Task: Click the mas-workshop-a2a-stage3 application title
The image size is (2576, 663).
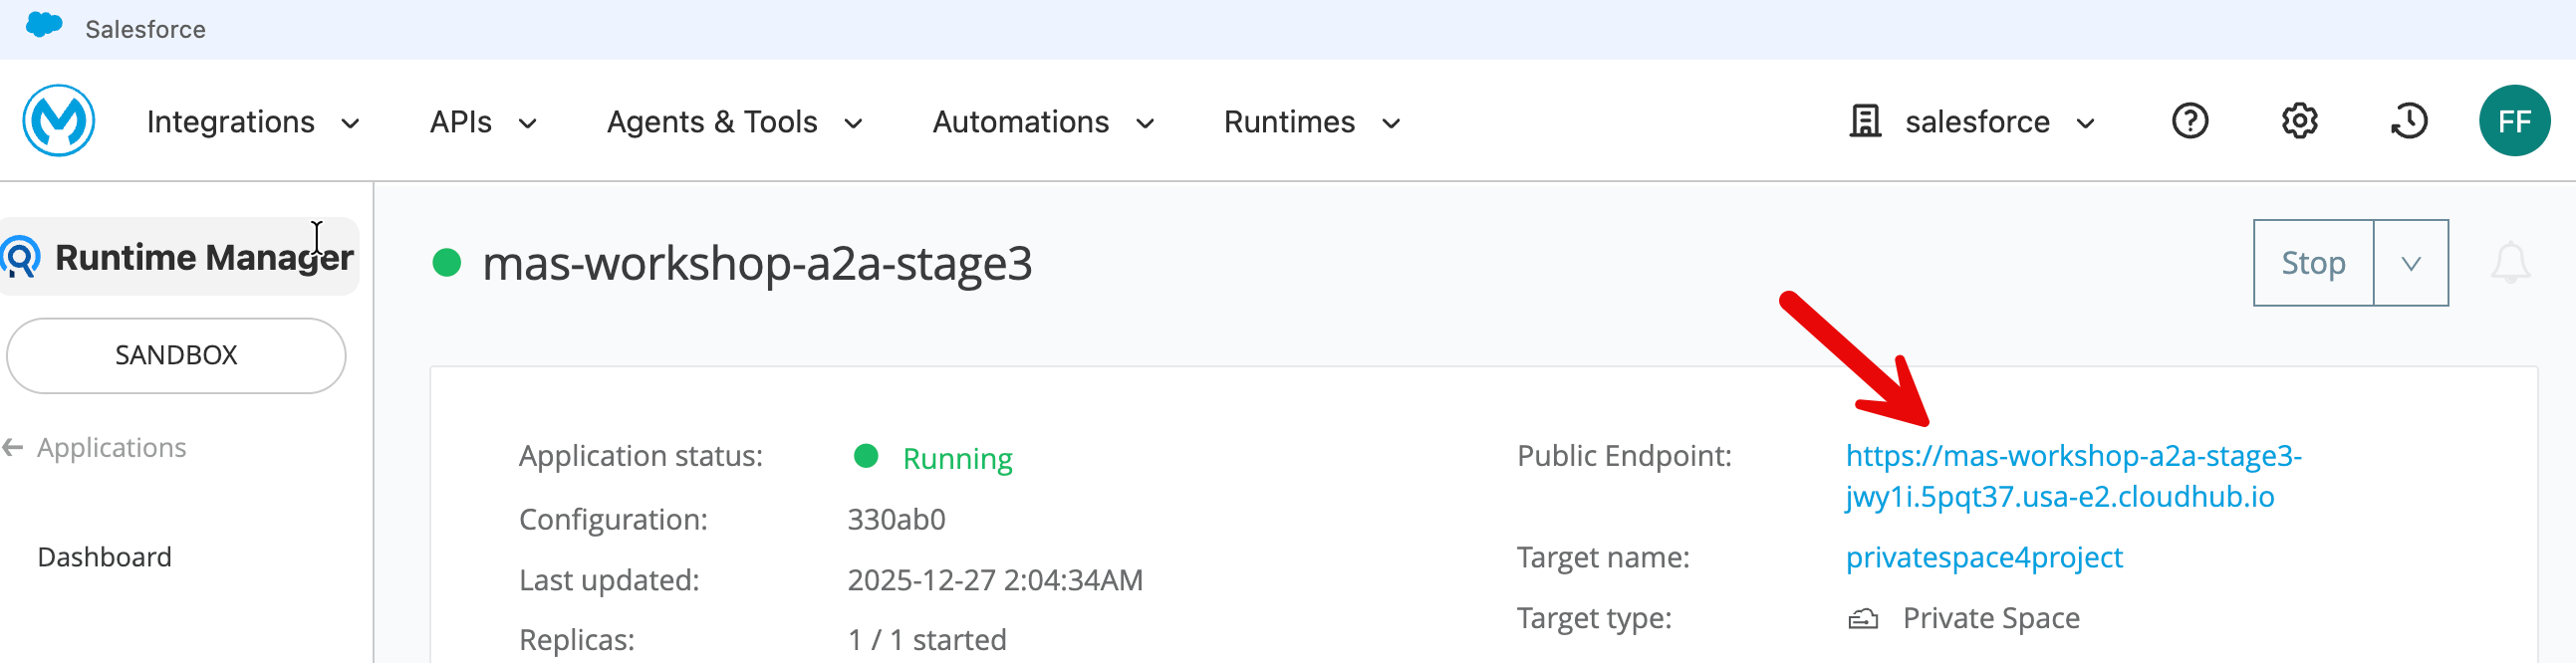Action: point(757,263)
